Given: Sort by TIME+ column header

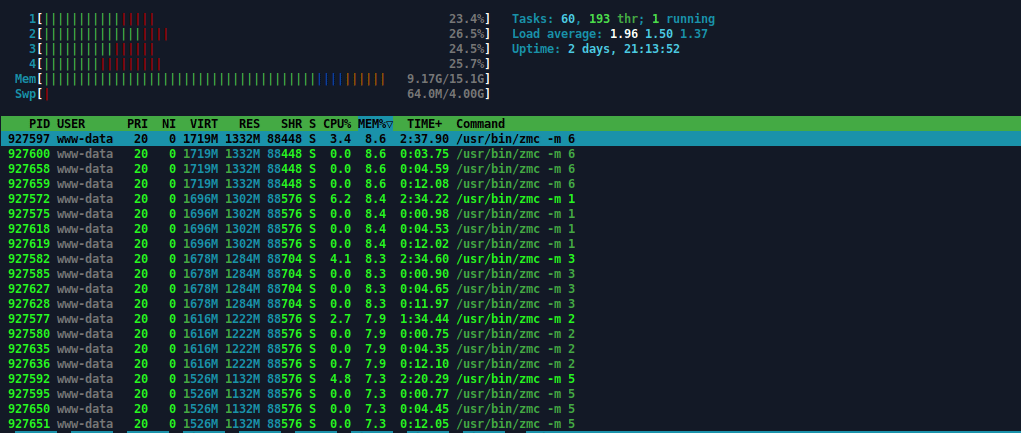Looking at the screenshot, I should click(425, 124).
